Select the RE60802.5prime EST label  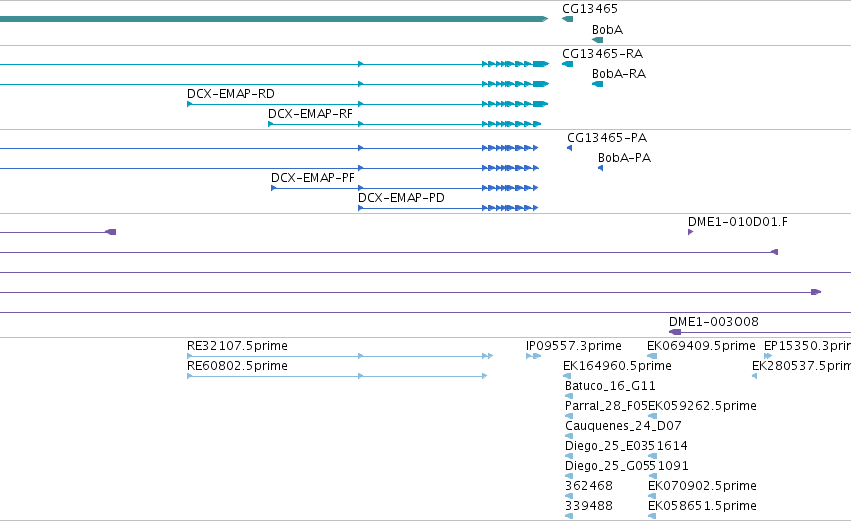coord(237,366)
